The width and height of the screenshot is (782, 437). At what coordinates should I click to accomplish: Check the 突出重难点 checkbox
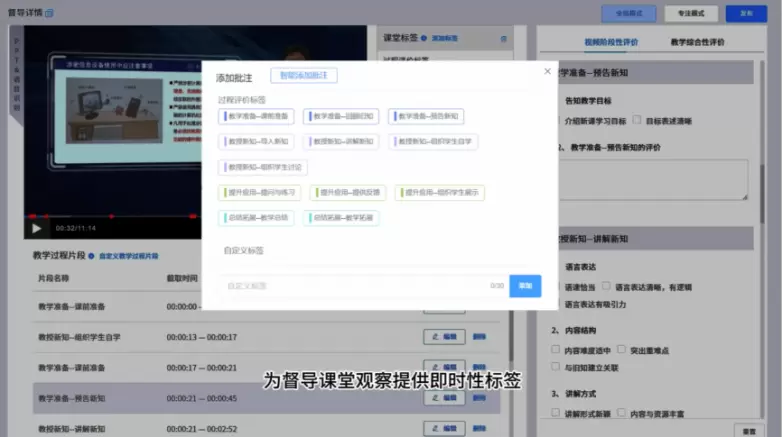click(622, 350)
